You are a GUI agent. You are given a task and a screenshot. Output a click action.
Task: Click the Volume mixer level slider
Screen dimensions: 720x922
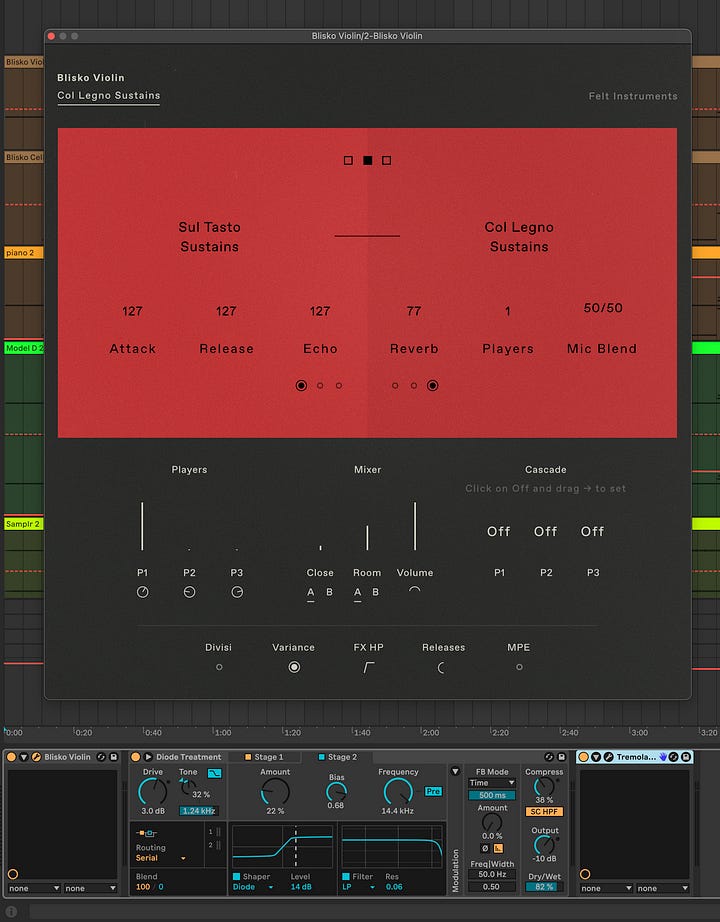click(x=415, y=526)
